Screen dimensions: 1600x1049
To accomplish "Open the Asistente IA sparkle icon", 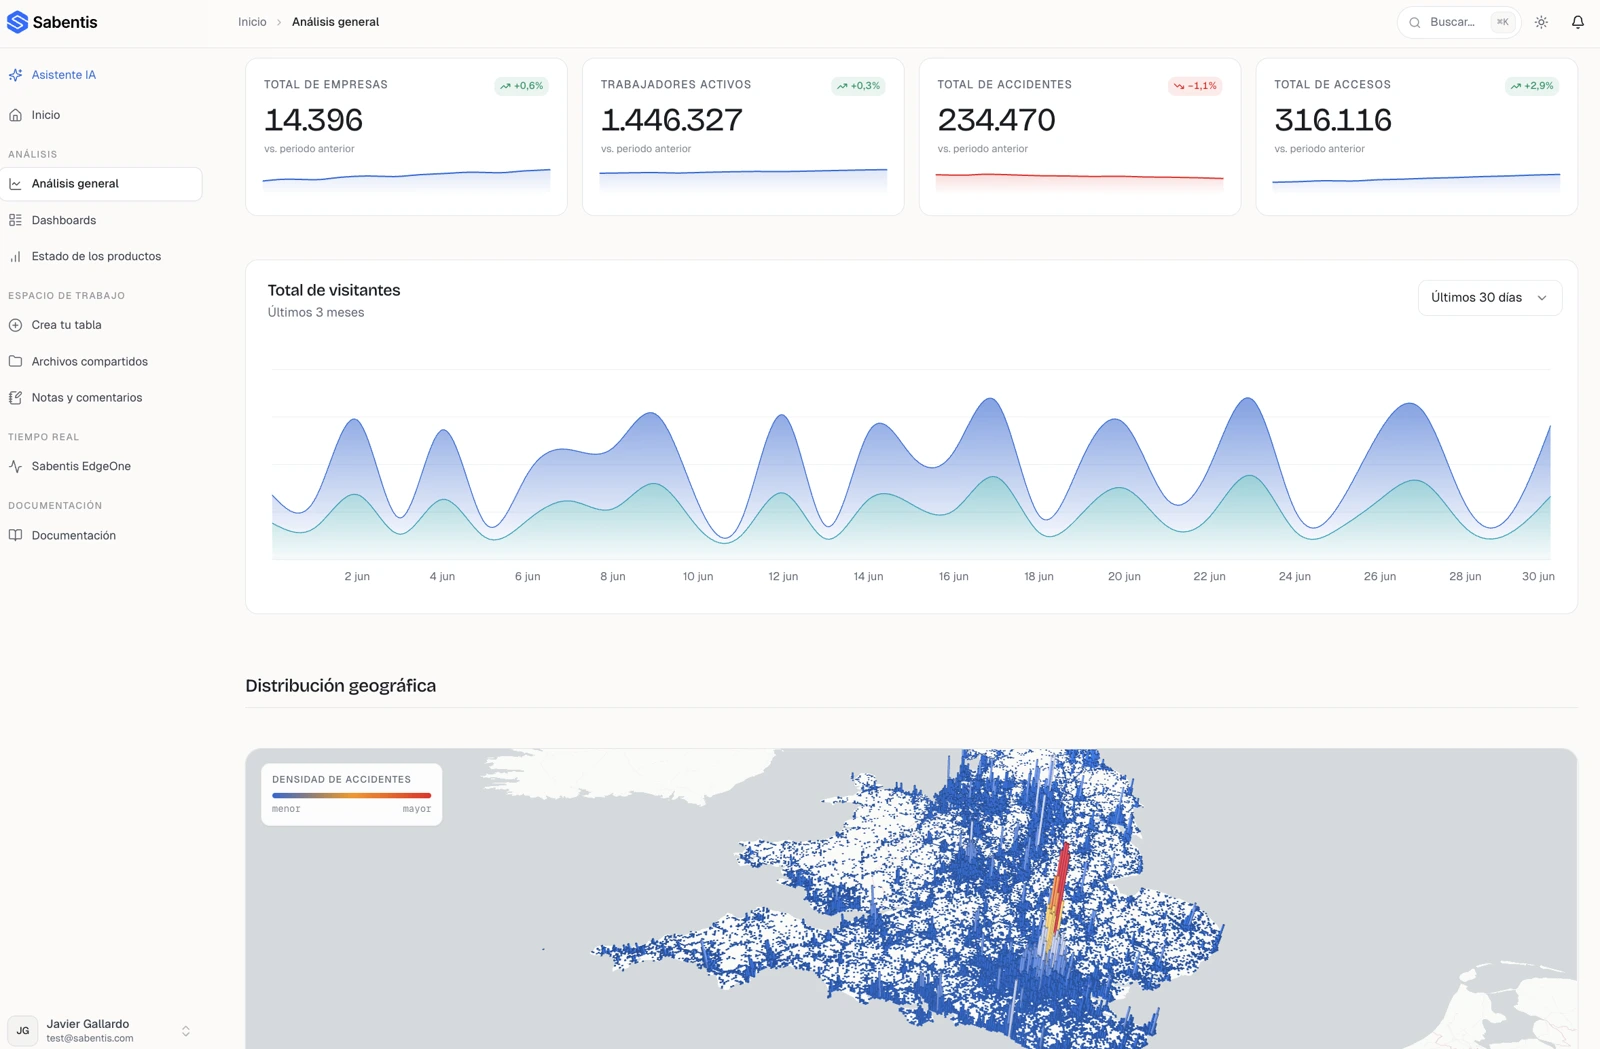I will point(15,75).
